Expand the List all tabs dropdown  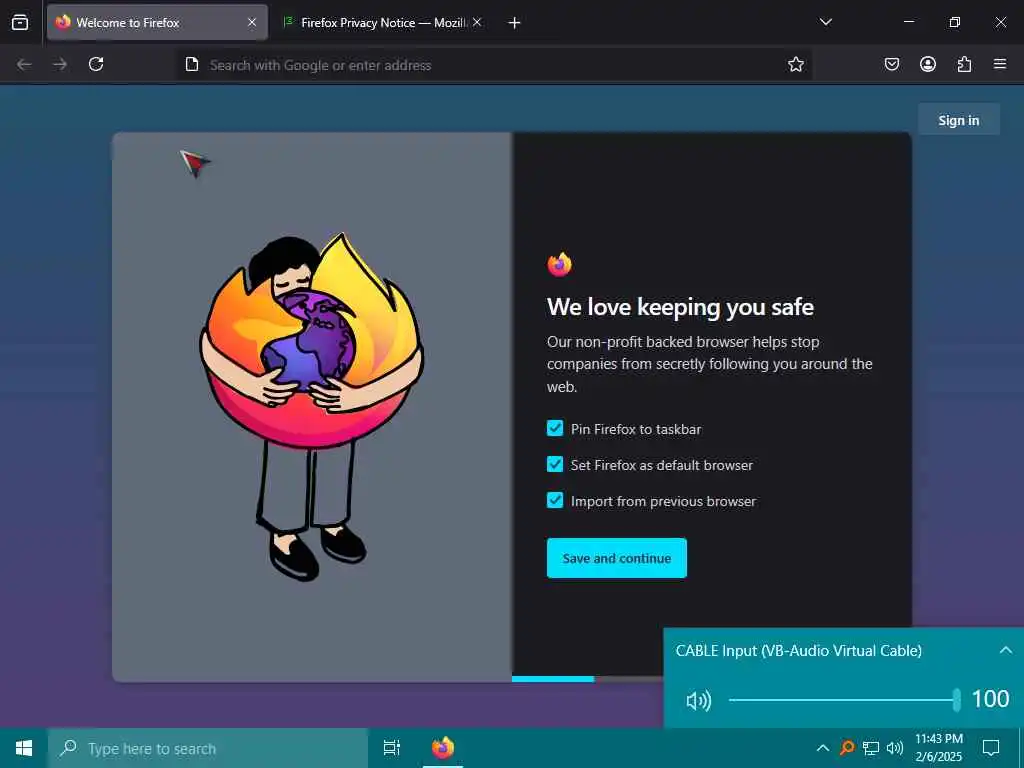pyautogui.click(x=826, y=22)
